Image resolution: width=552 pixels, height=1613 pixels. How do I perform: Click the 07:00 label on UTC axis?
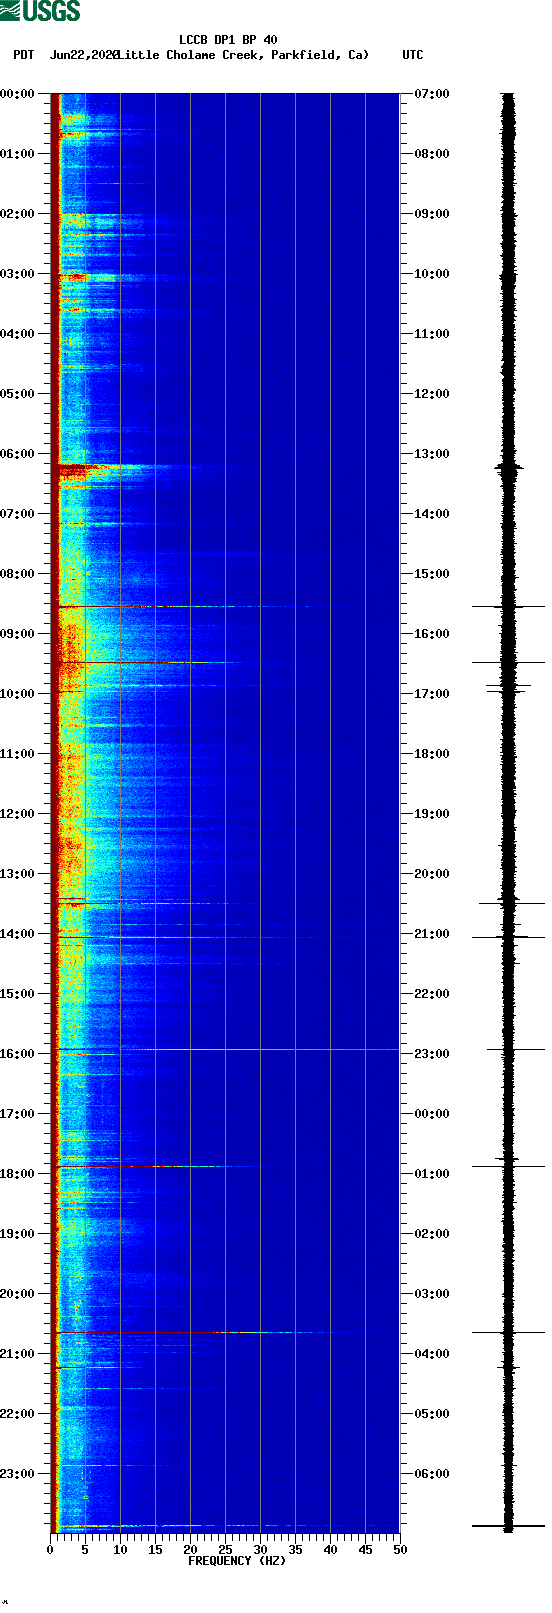(x=432, y=94)
